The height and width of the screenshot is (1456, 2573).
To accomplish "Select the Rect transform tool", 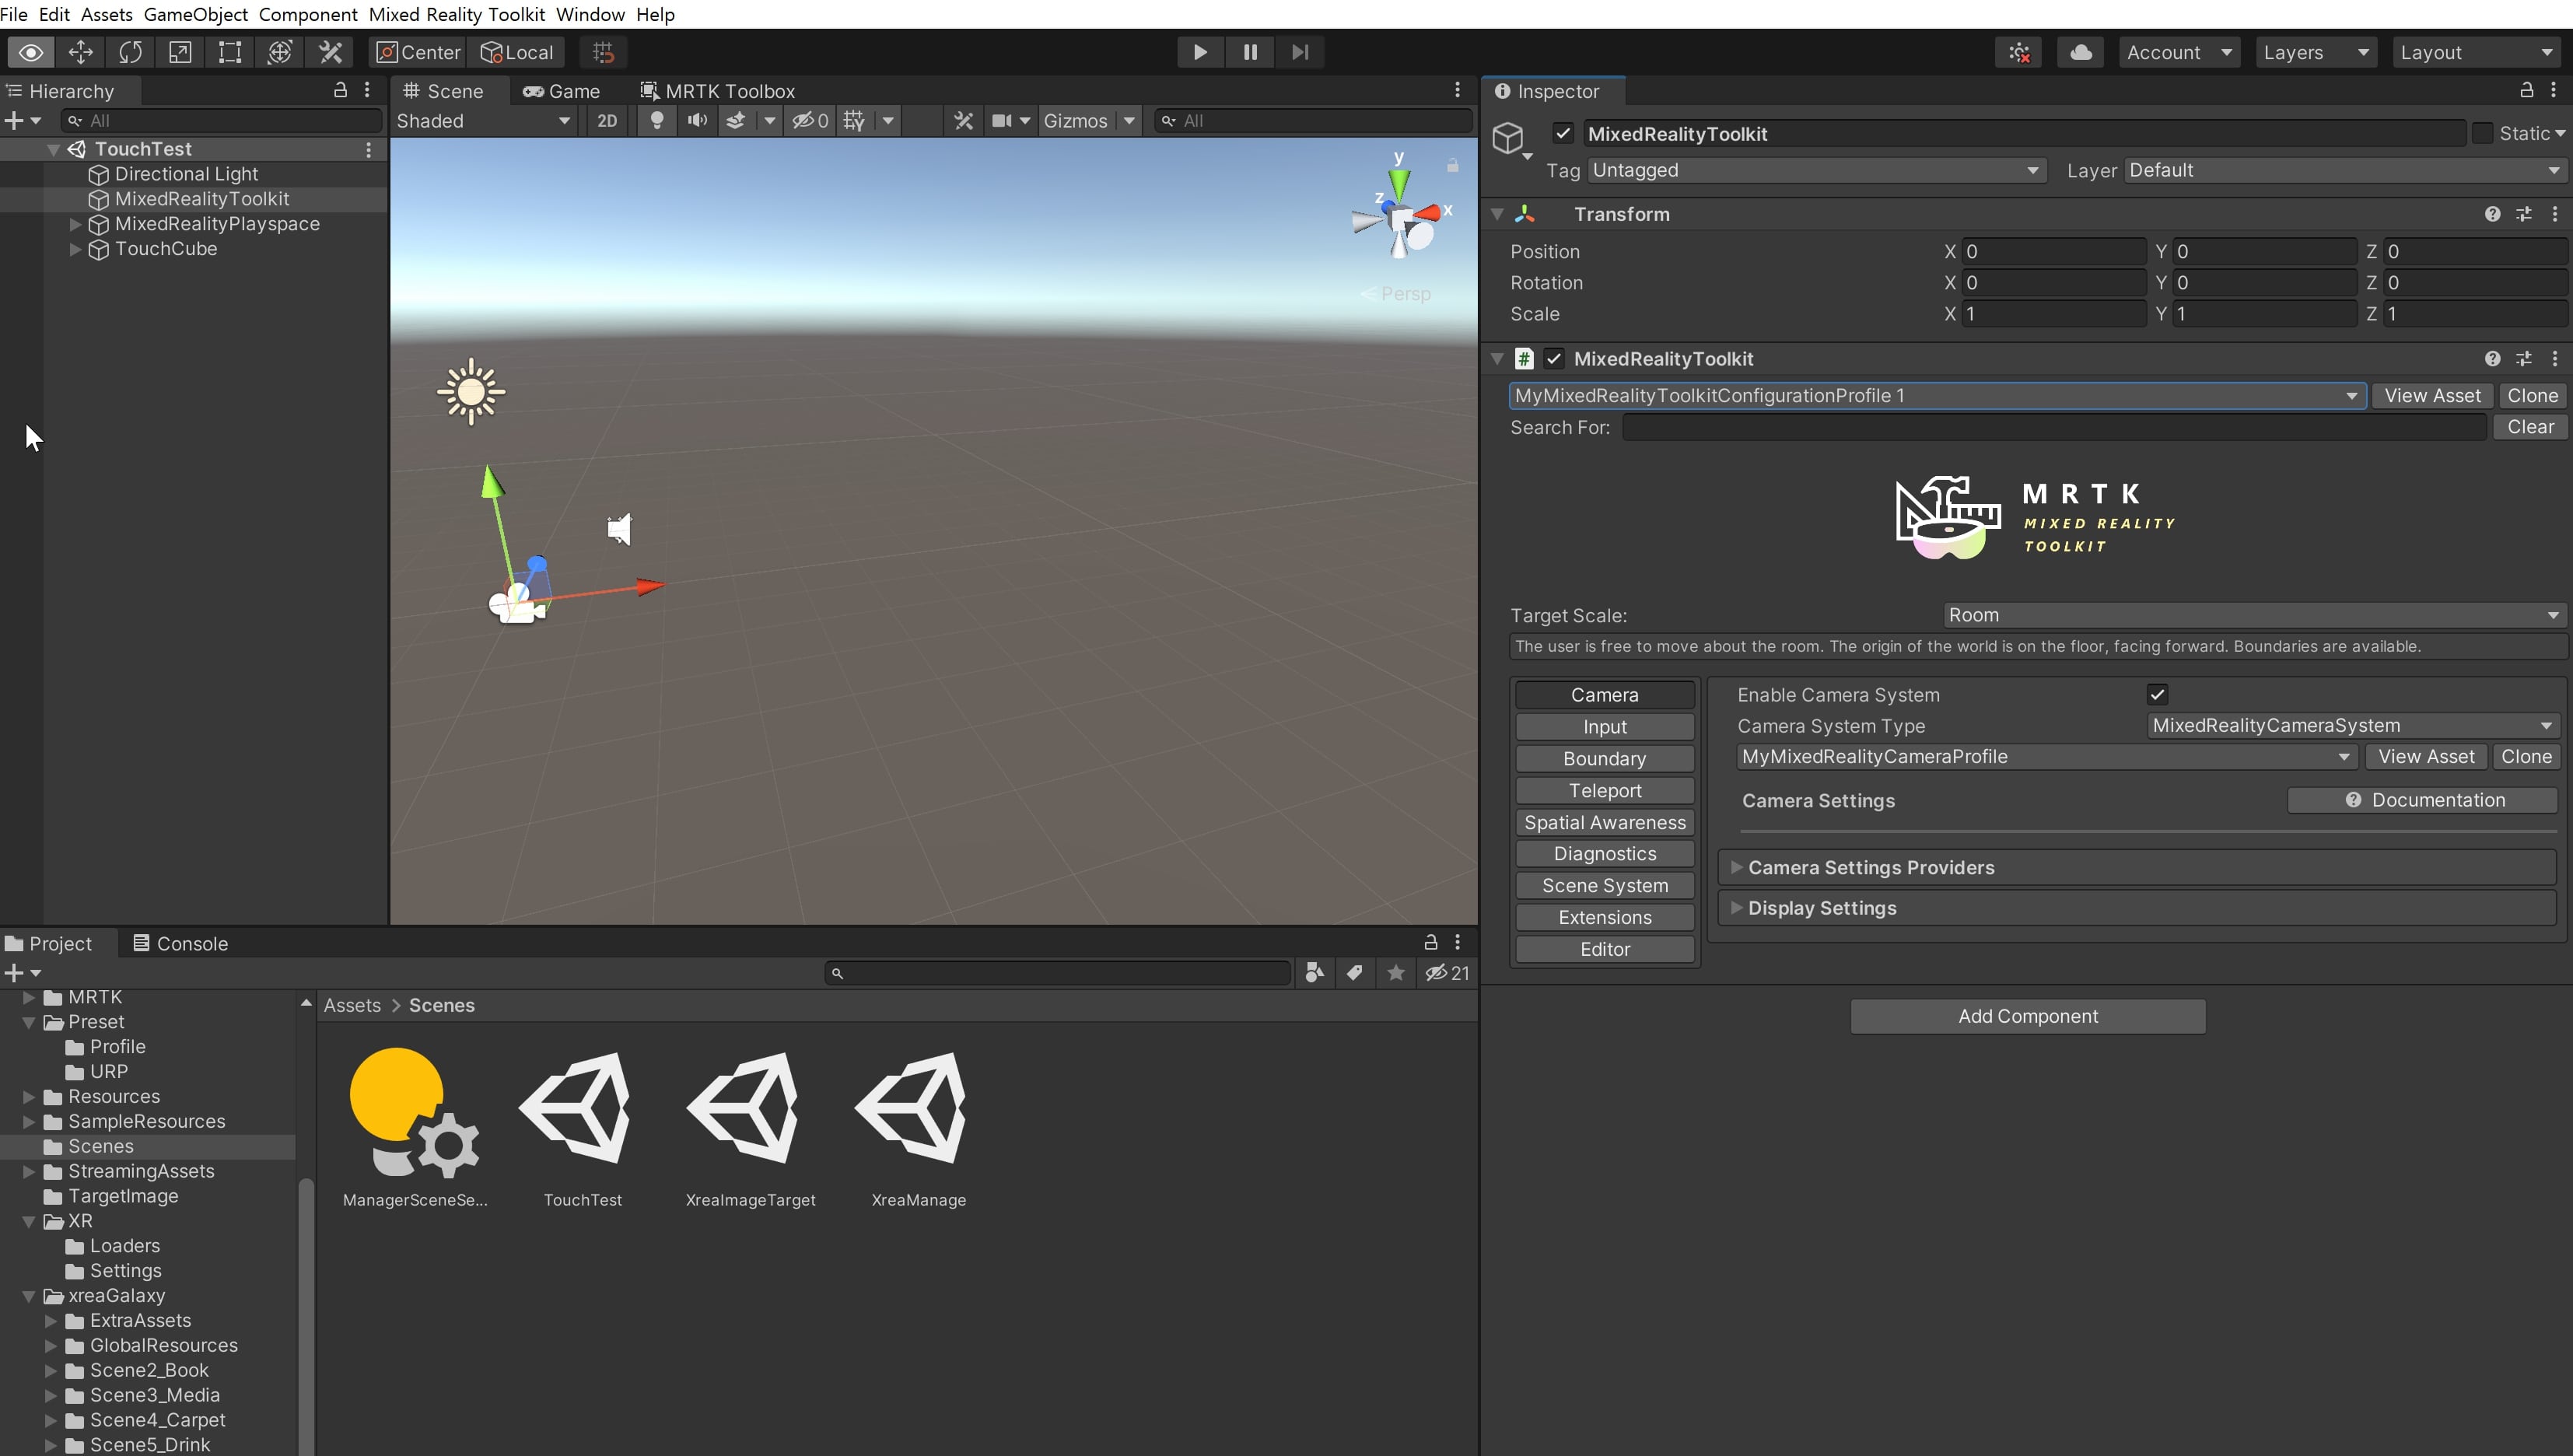I will [x=230, y=52].
